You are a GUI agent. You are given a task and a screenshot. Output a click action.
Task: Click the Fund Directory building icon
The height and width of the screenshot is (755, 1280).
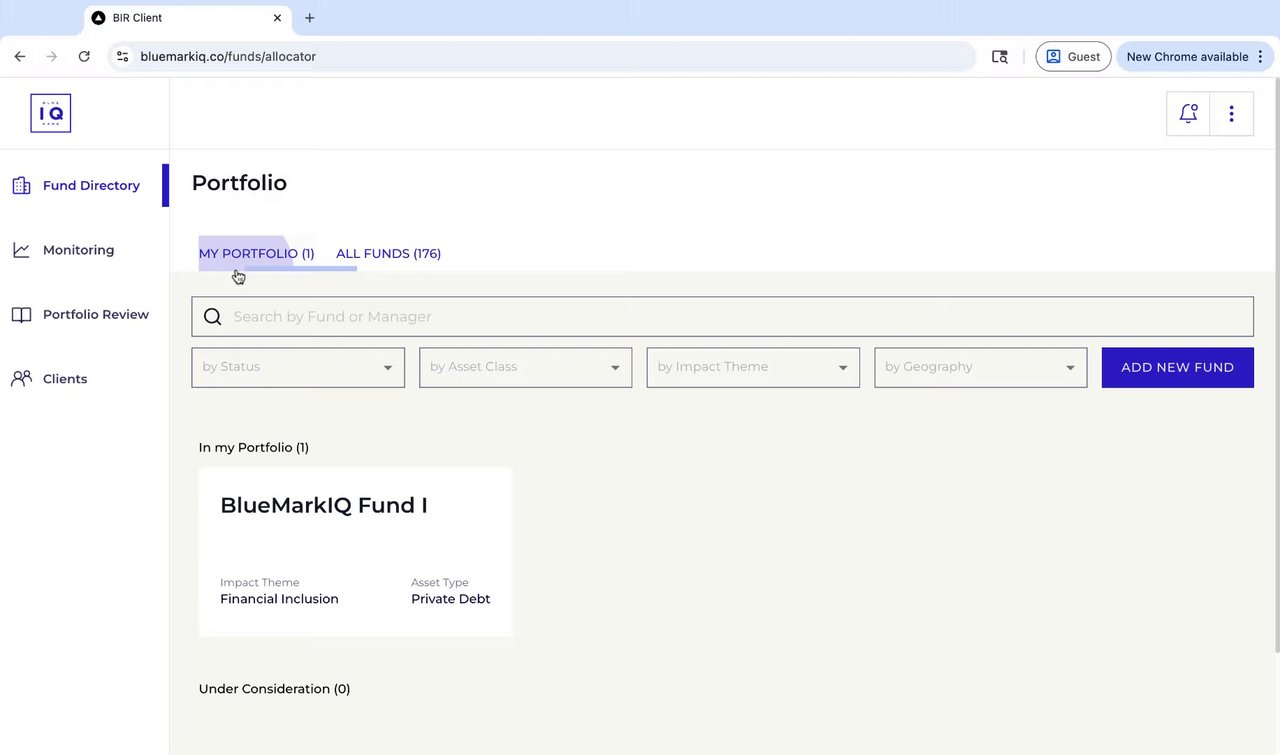21,185
